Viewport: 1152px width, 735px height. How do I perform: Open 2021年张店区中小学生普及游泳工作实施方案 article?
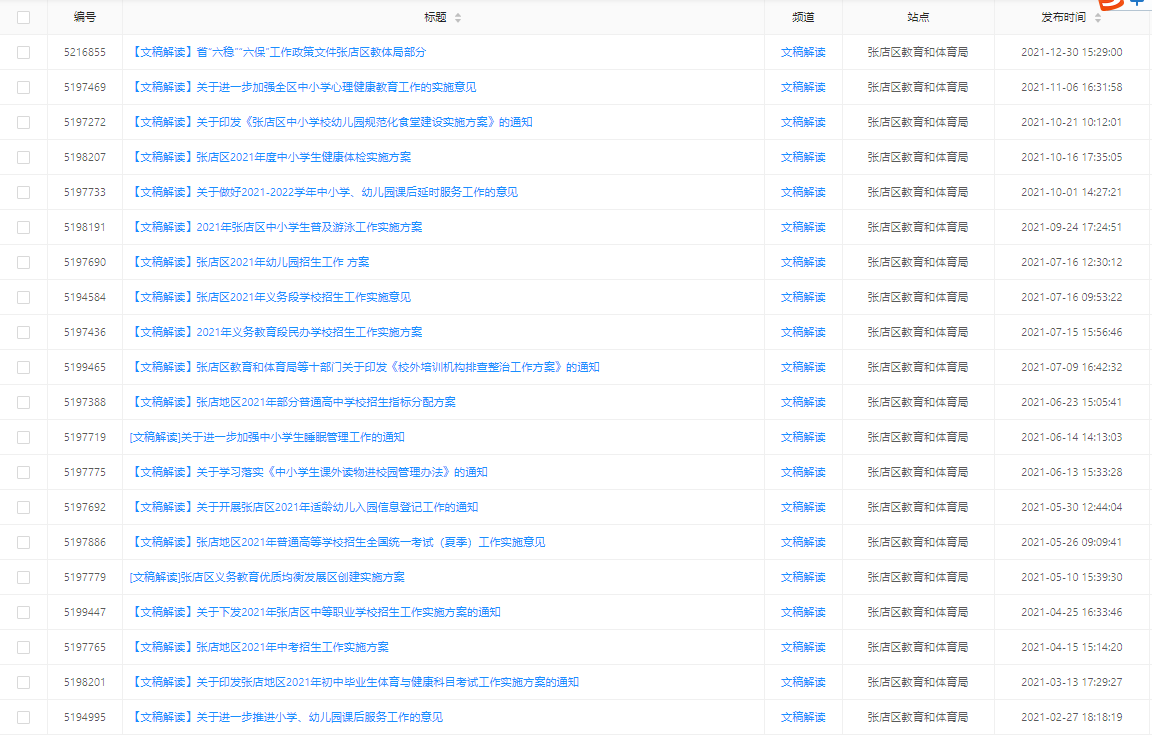[276, 227]
